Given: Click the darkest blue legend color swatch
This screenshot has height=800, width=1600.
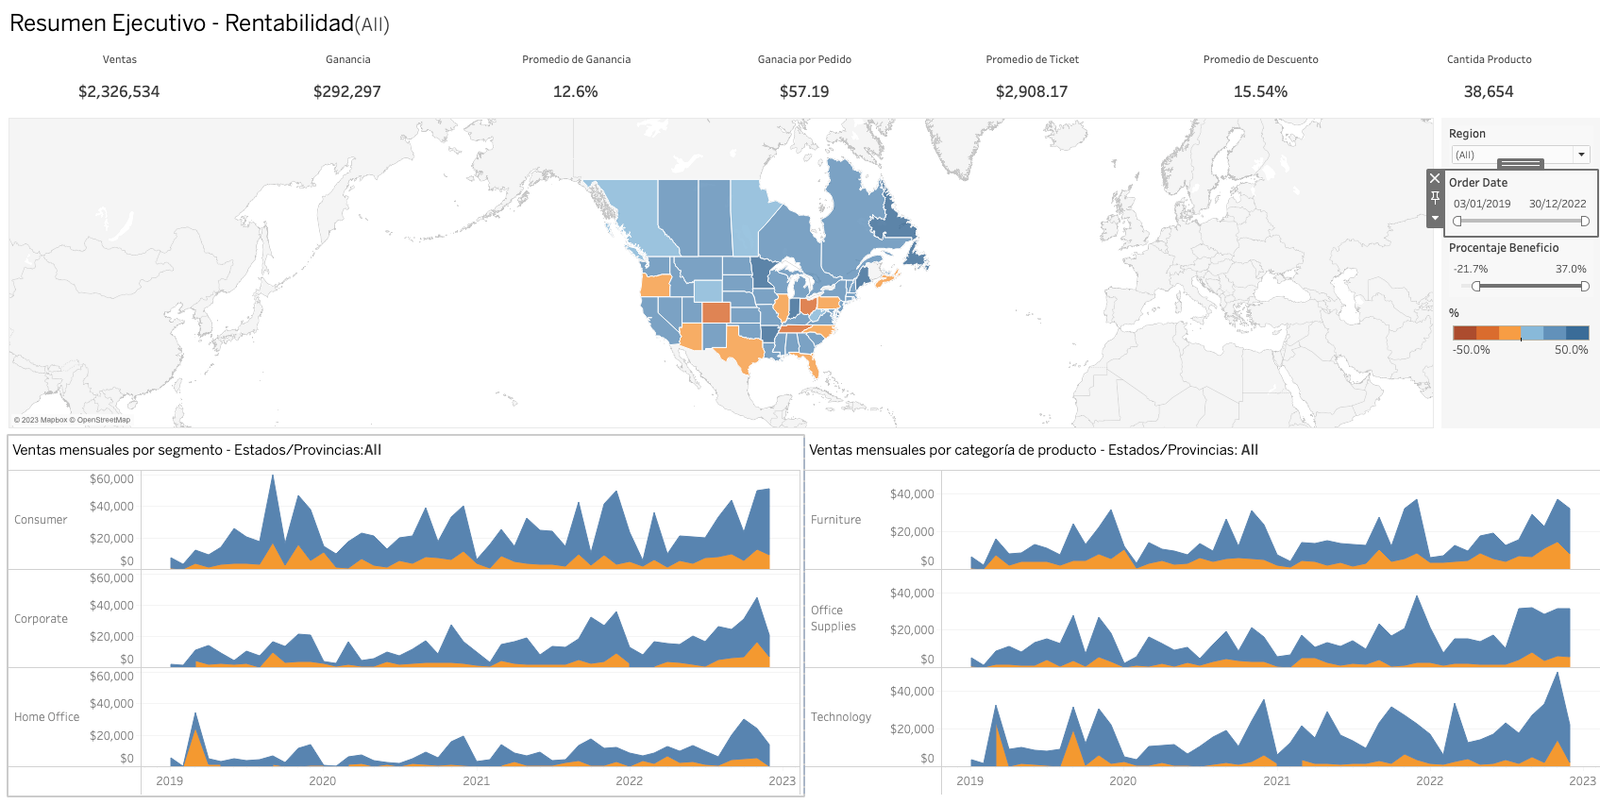Looking at the screenshot, I should tap(1577, 333).
